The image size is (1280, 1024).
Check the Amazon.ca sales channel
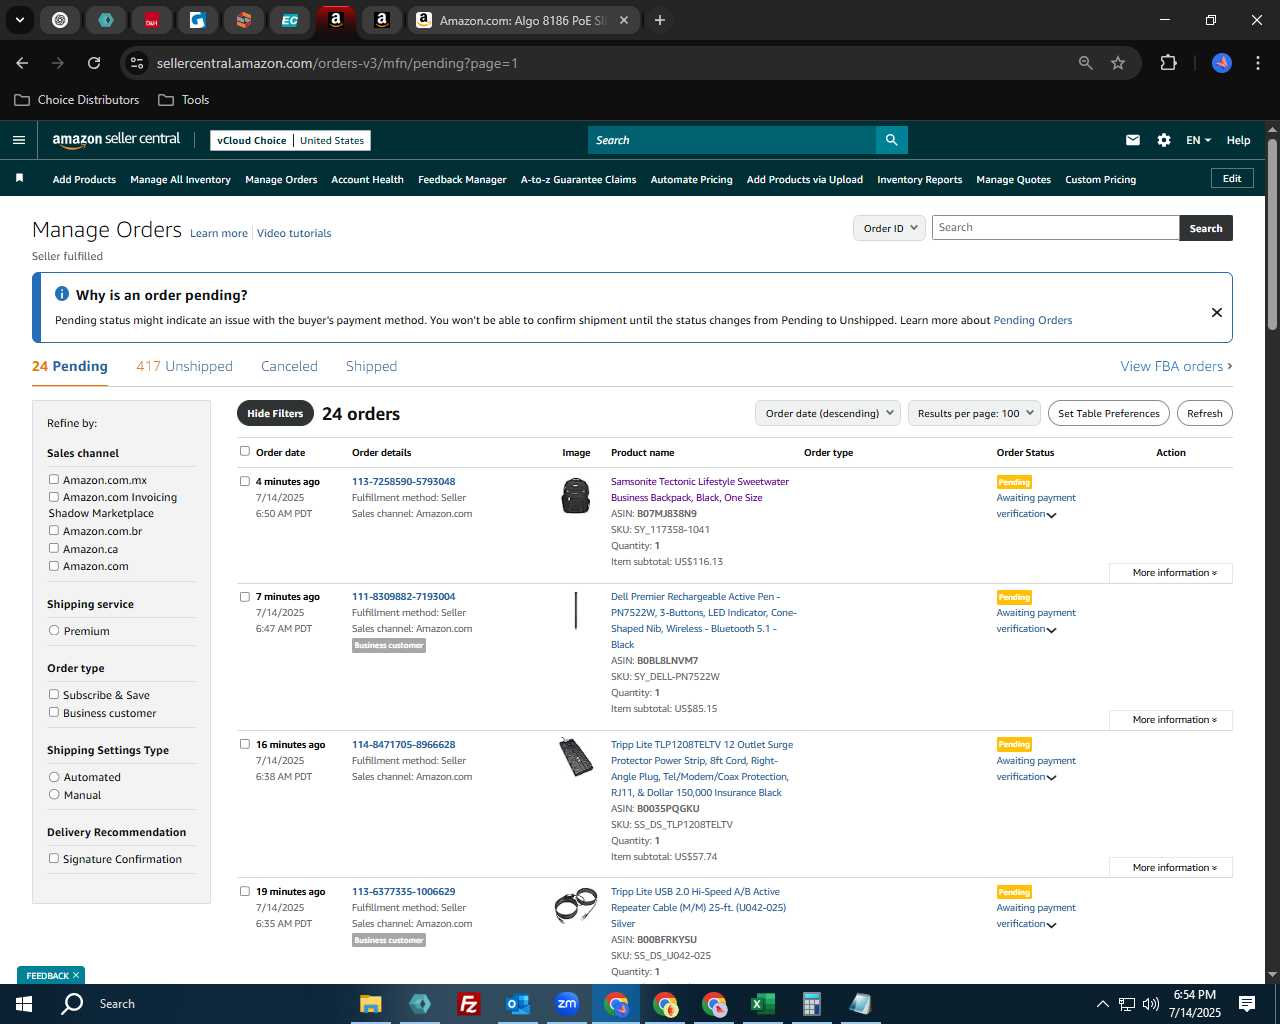(54, 548)
